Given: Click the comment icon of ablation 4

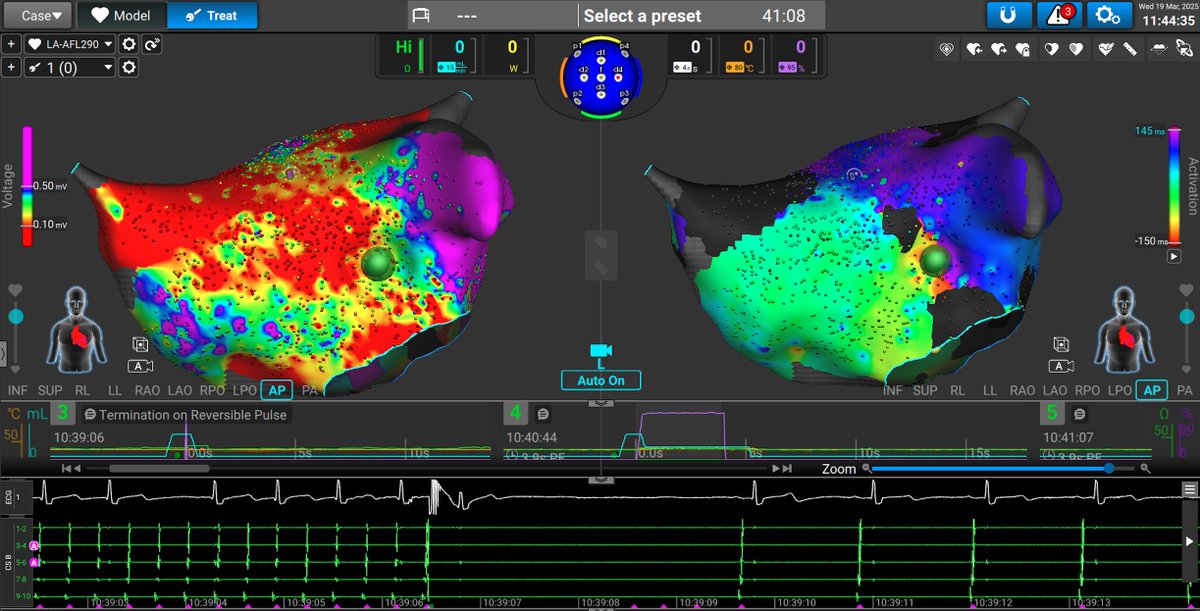Looking at the screenshot, I should point(543,412).
